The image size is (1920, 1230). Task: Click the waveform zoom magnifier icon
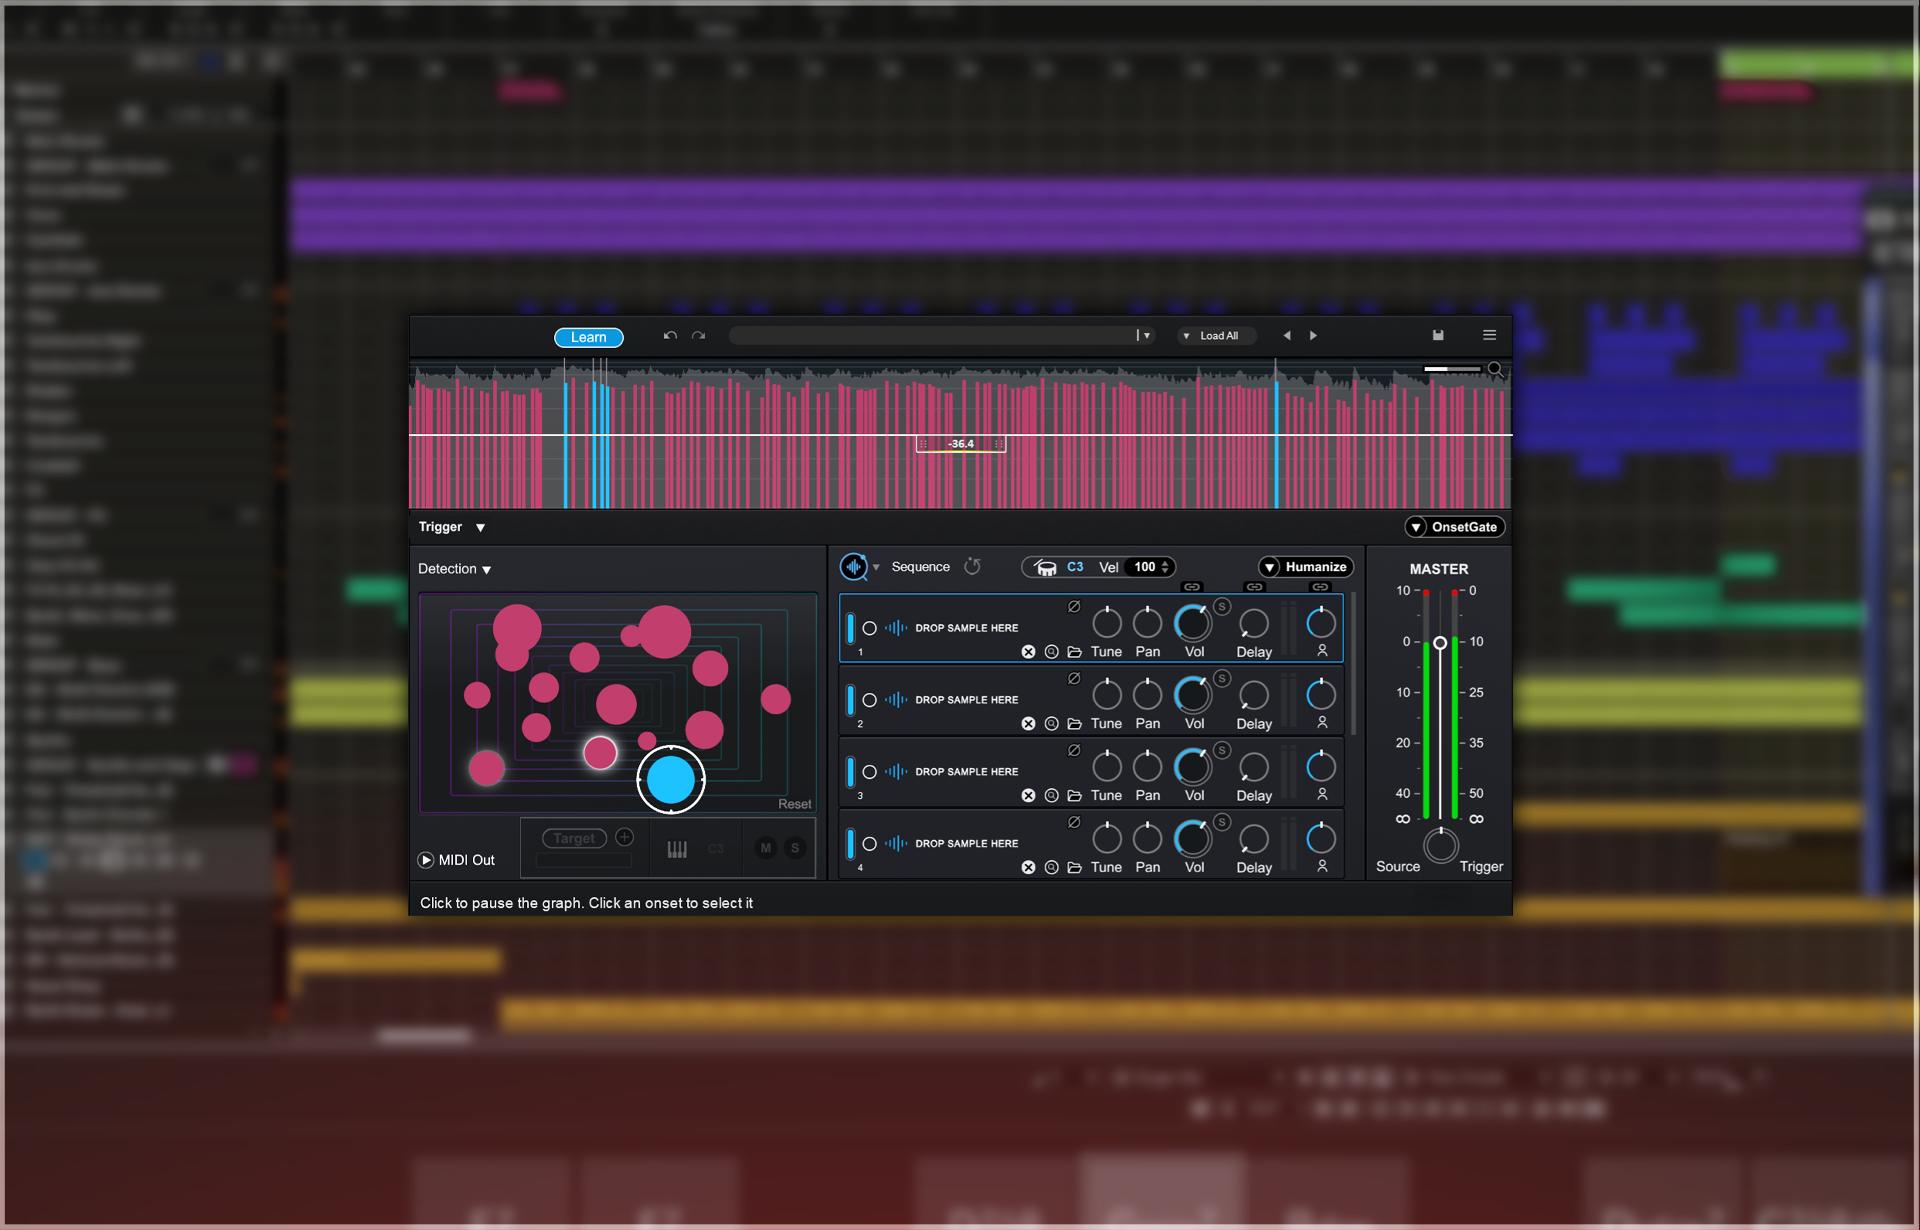tap(1495, 370)
